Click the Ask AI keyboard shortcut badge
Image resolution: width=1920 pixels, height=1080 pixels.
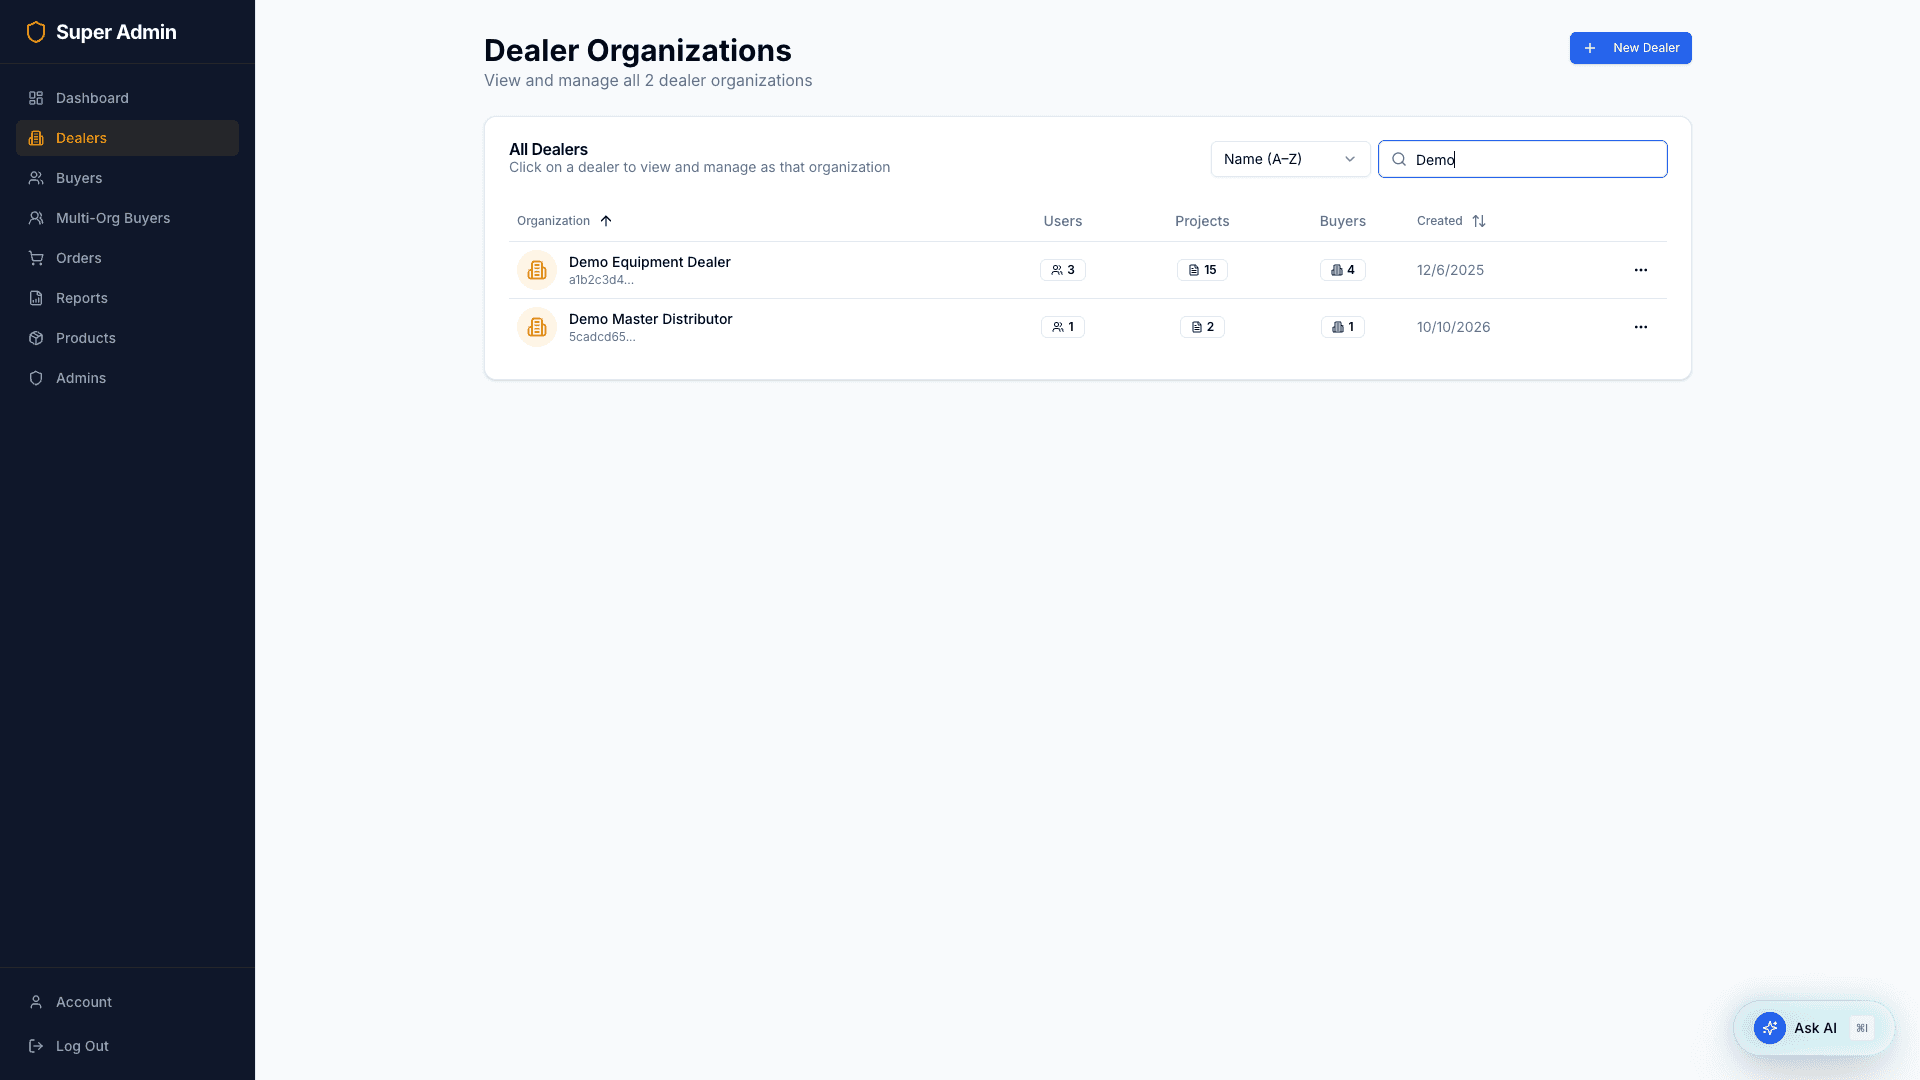pyautogui.click(x=1861, y=1028)
